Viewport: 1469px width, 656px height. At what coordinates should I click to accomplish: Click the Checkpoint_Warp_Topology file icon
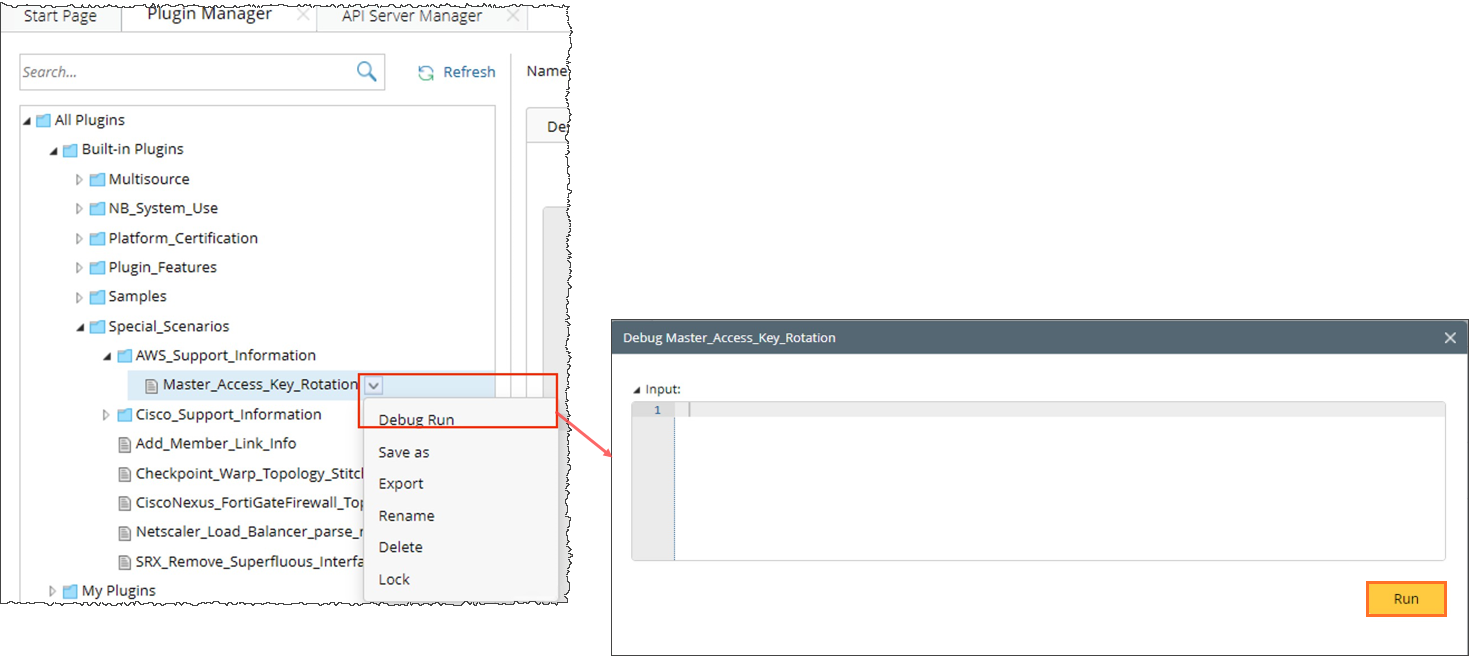pos(125,474)
